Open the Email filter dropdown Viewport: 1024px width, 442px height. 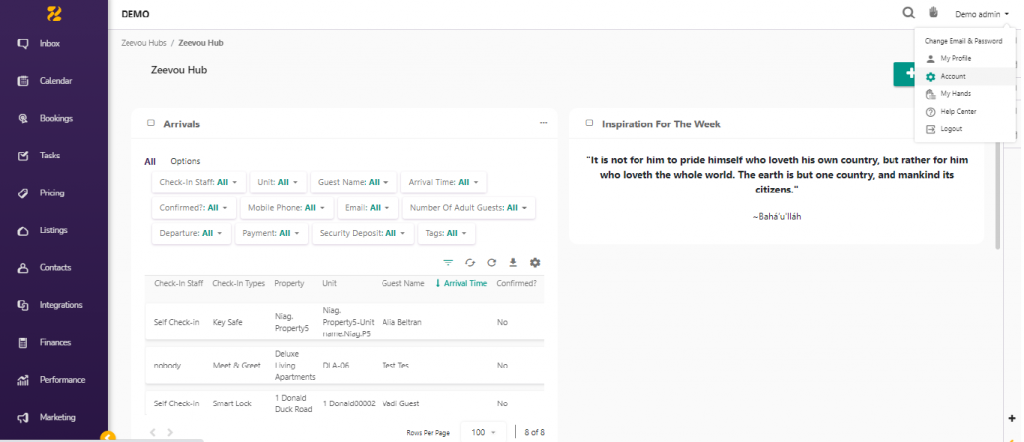point(368,208)
